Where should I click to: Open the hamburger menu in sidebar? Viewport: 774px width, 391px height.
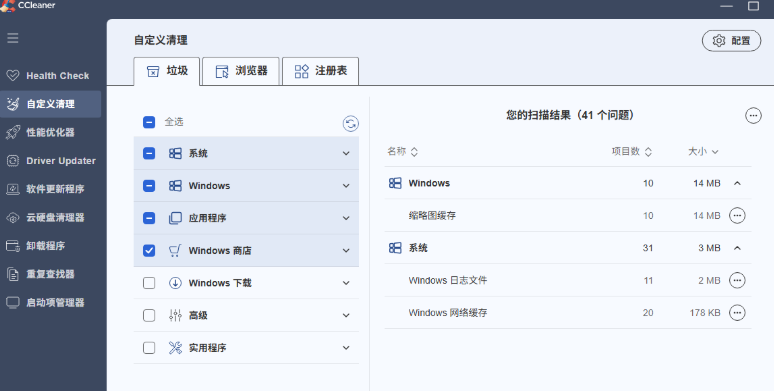13,38
